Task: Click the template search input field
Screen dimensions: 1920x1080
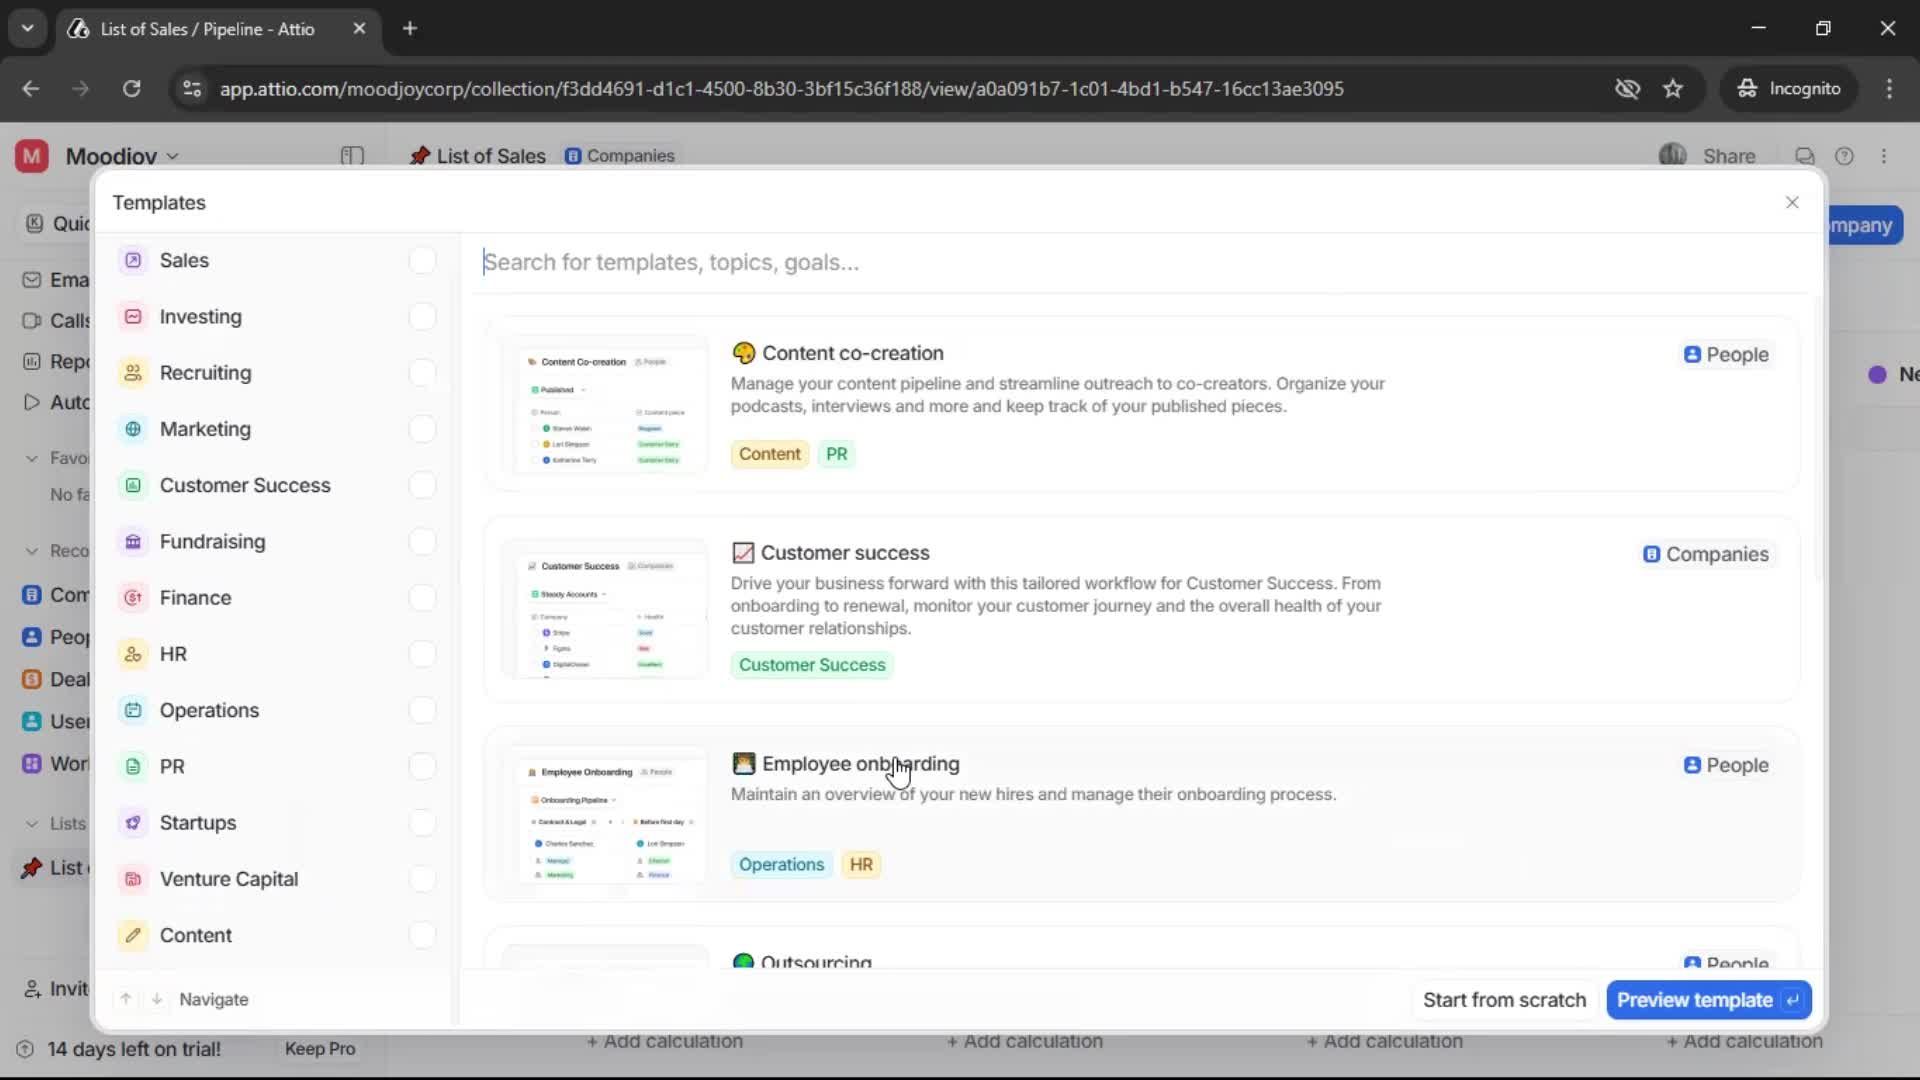Action: pyautogui.click(x=1100, y=262)
